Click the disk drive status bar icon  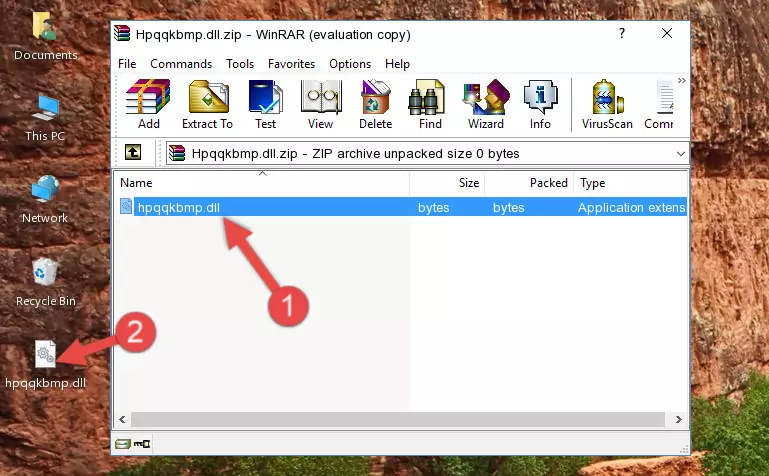(x=123, y=444)
